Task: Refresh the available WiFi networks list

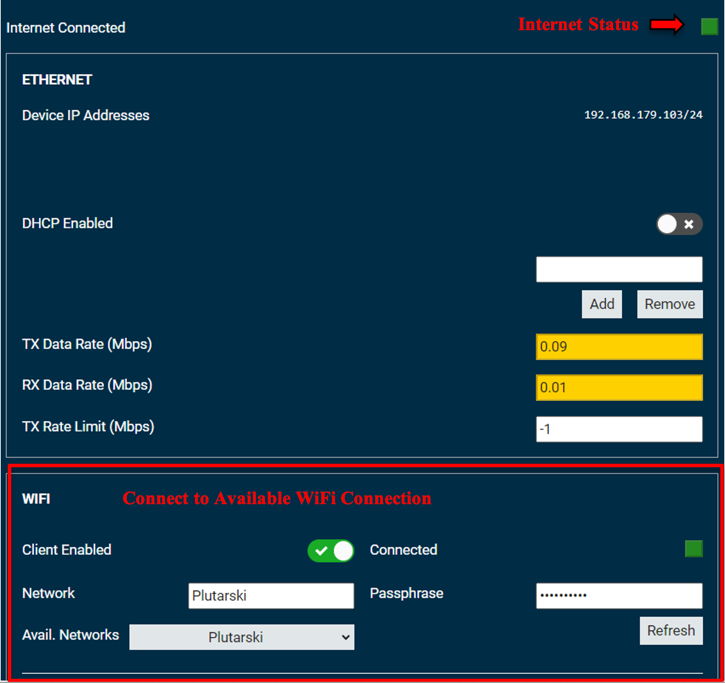Action: (x=670, y=630)
